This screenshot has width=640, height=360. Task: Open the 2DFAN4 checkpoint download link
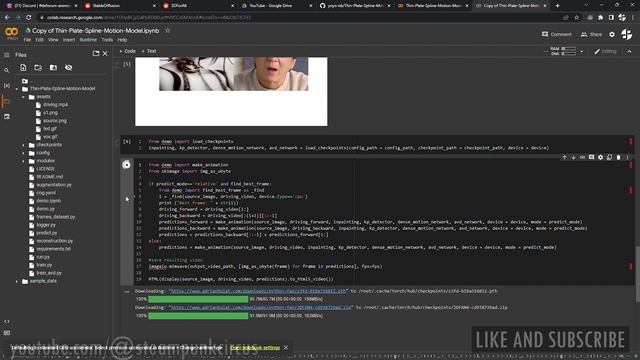260,308
